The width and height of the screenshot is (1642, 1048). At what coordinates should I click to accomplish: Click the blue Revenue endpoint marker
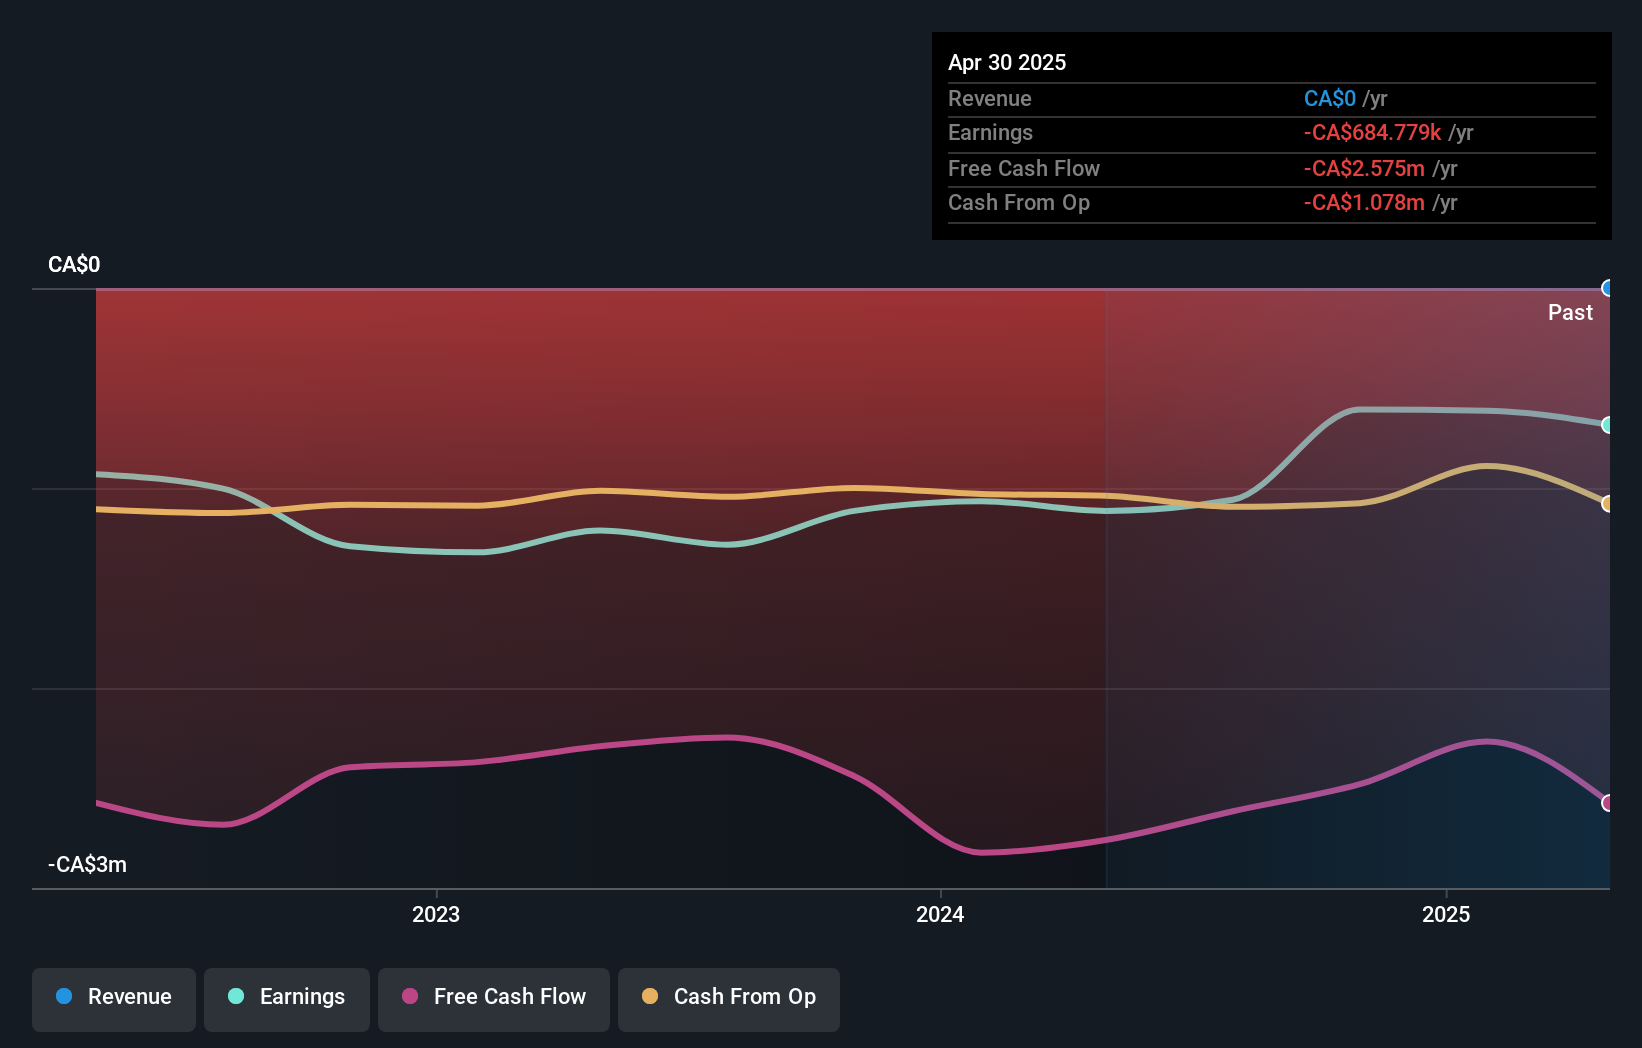[x=1607, y=289]
